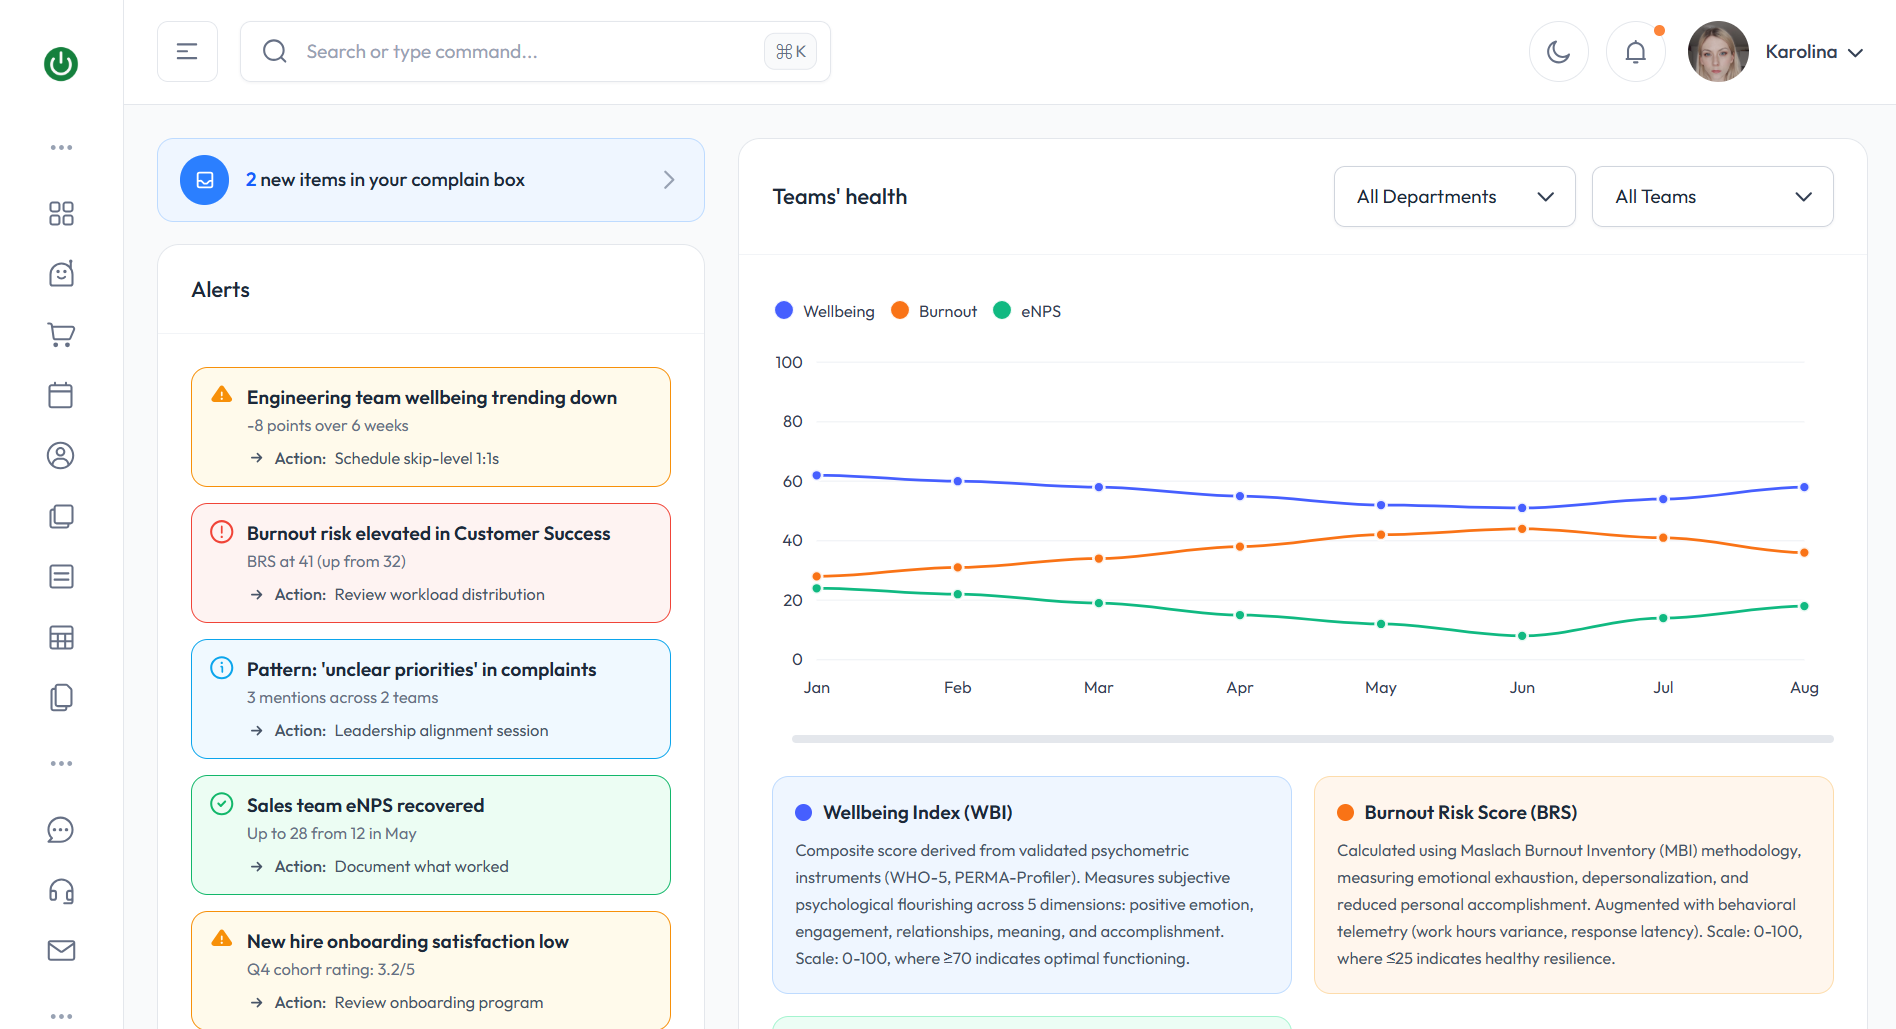Collapse the sidebar using the hamburger icon
1896x1029 pixels.
pos(187,51)
